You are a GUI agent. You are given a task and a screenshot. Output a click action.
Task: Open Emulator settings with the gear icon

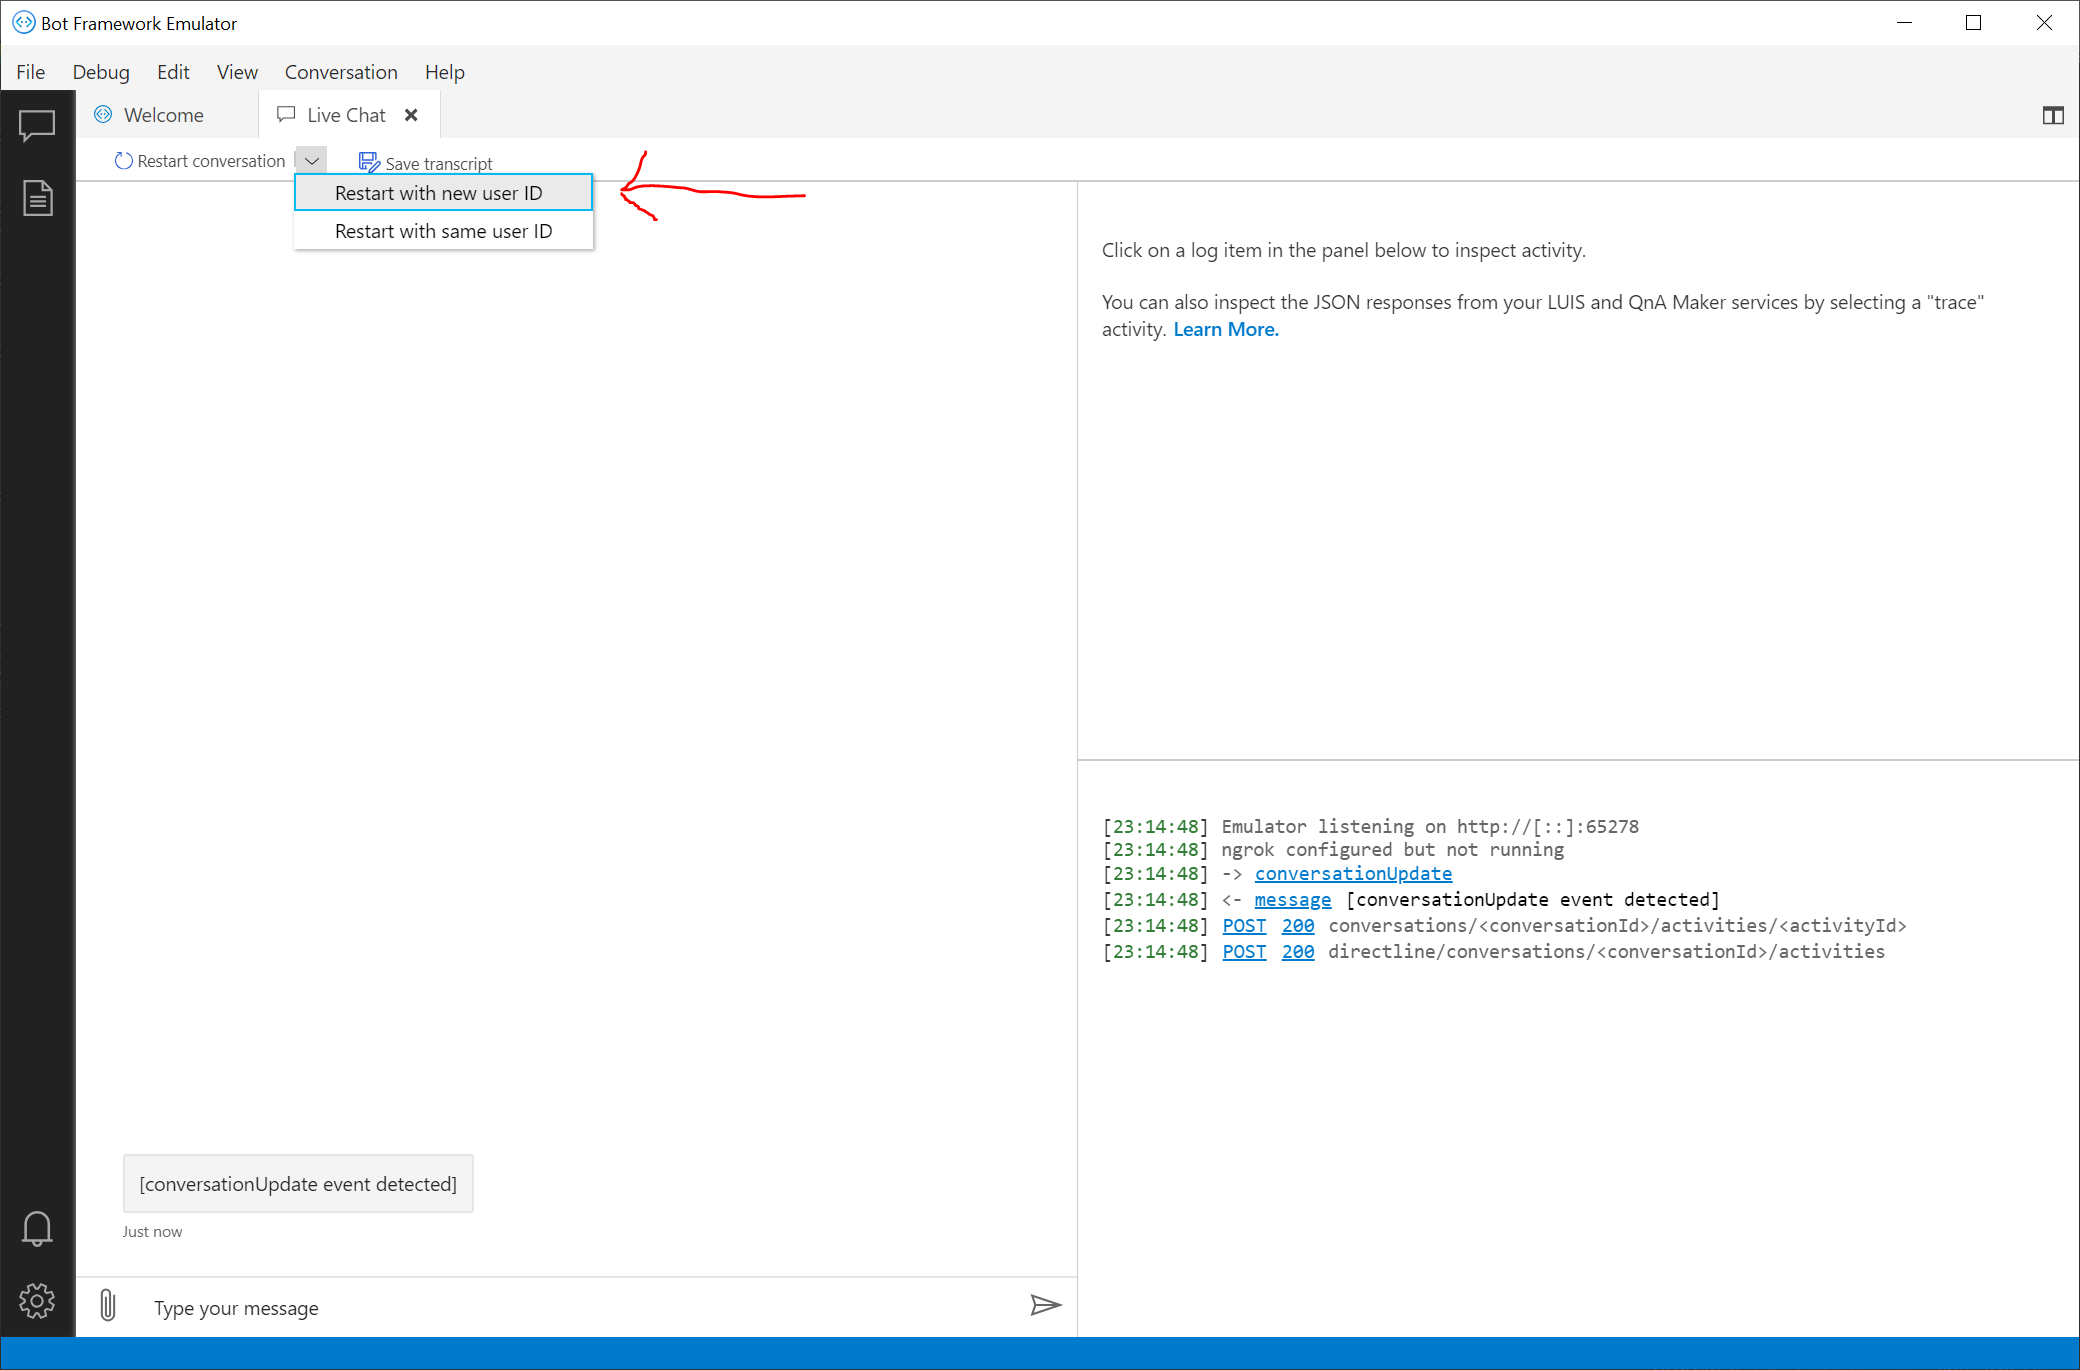[37, 1300]
